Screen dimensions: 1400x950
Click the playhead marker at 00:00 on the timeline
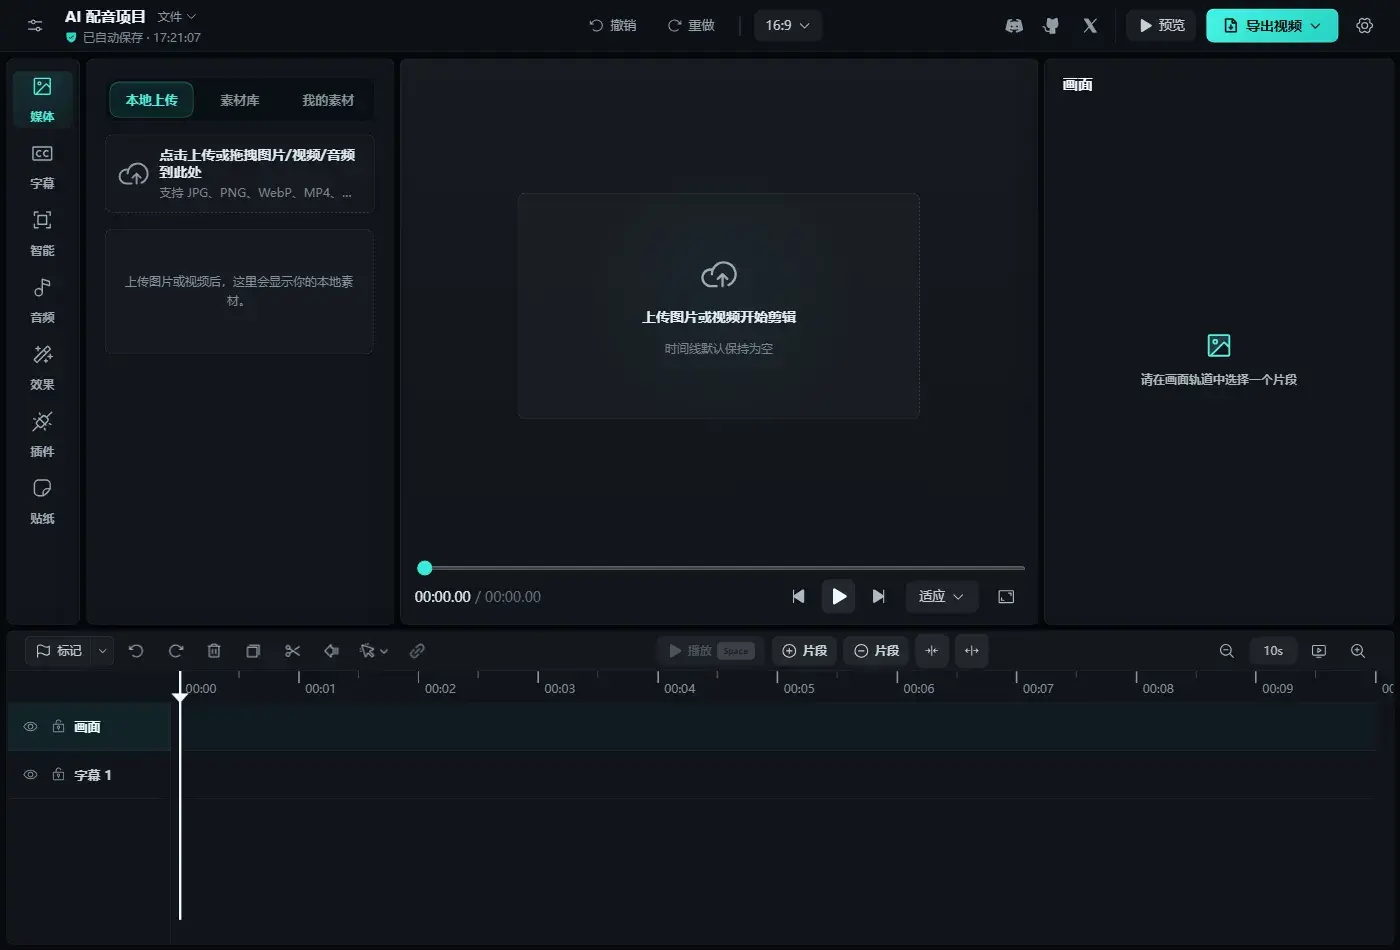click(180, 696)
